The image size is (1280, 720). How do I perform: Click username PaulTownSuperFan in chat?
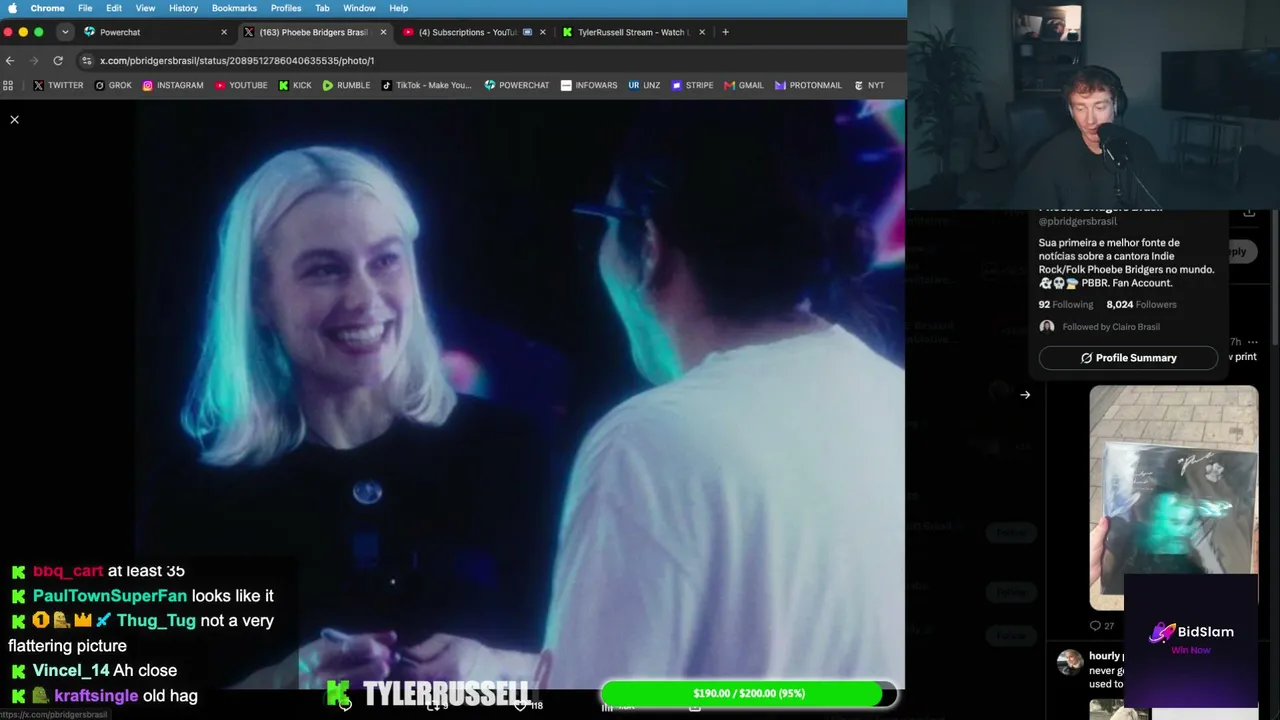coord(110,596)
